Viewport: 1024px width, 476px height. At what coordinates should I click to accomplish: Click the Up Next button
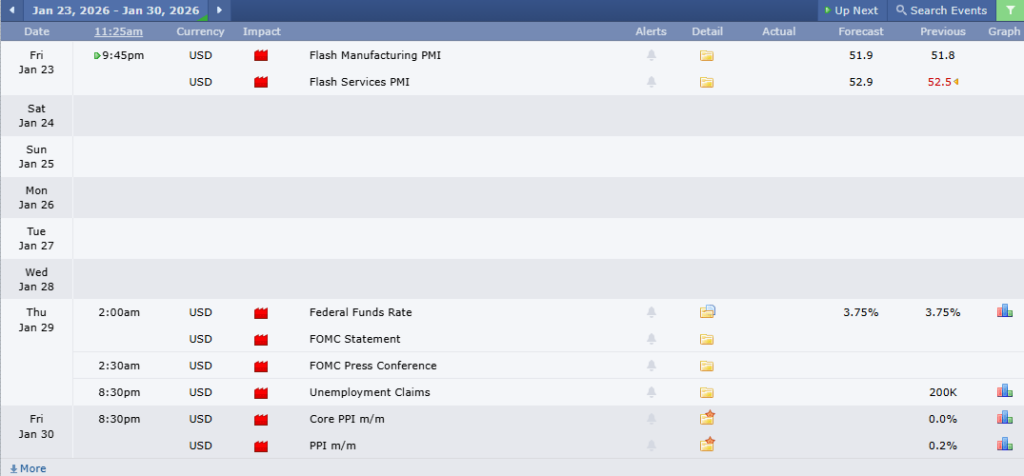pyautogui.click(x=851, y=10)
